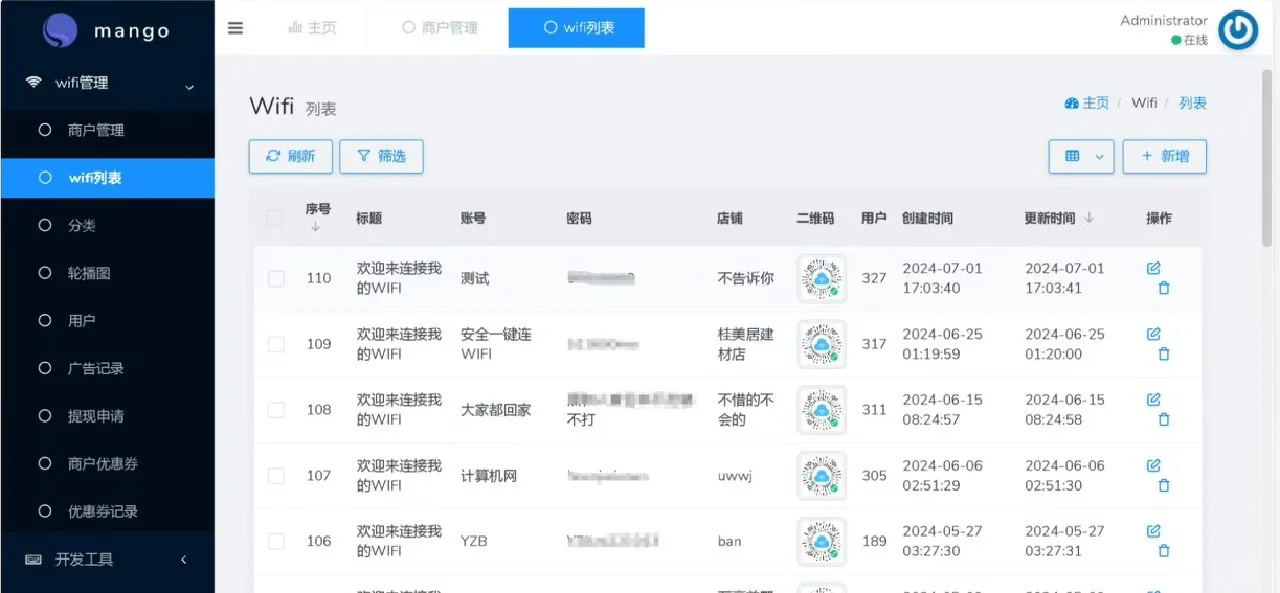Switch to the 主页 navigation tab
The image size is (1280, 593).
[311, 28]
